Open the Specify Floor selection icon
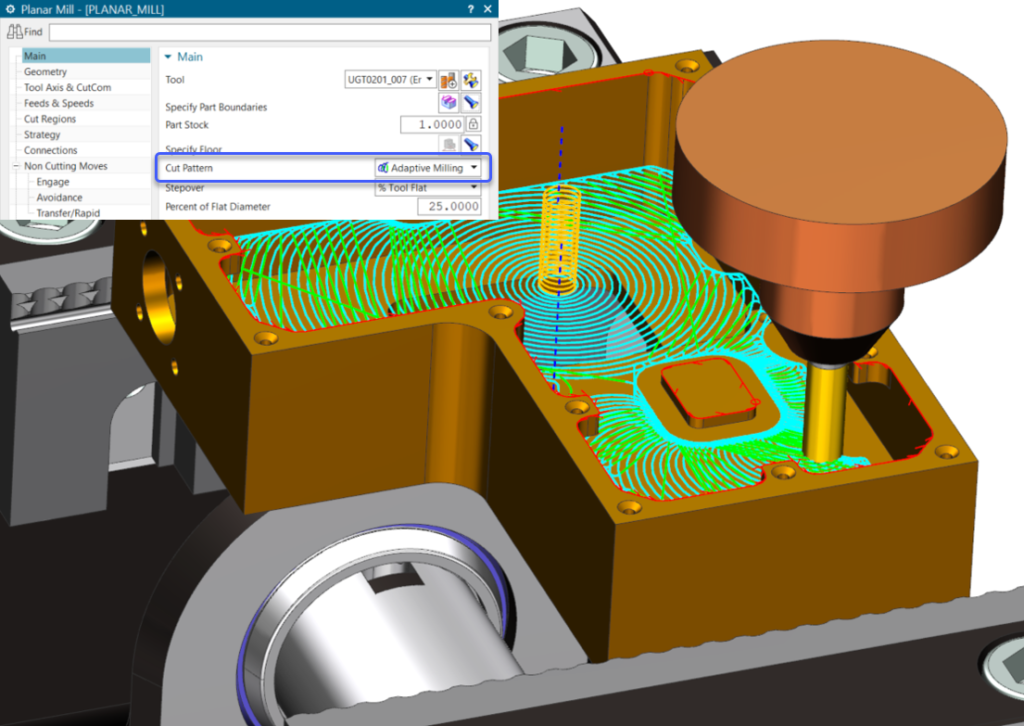1024x726 pixels. pos(448,143)
